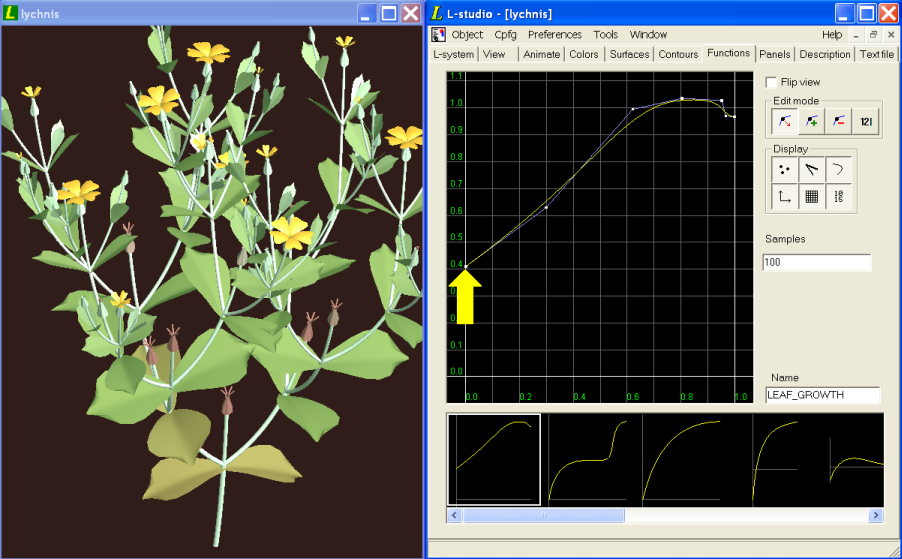Screen dimensions: 902x559
Task: Toggle display of axis number labels
Action: [839, 197]
